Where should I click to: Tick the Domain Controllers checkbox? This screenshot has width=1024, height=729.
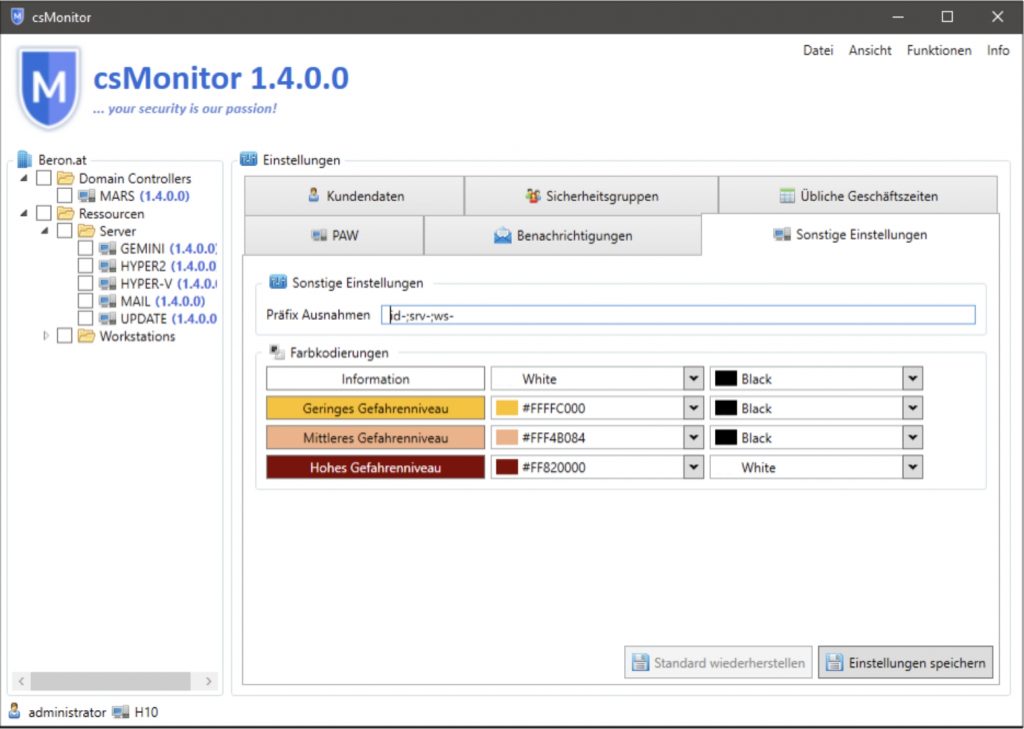44,178
